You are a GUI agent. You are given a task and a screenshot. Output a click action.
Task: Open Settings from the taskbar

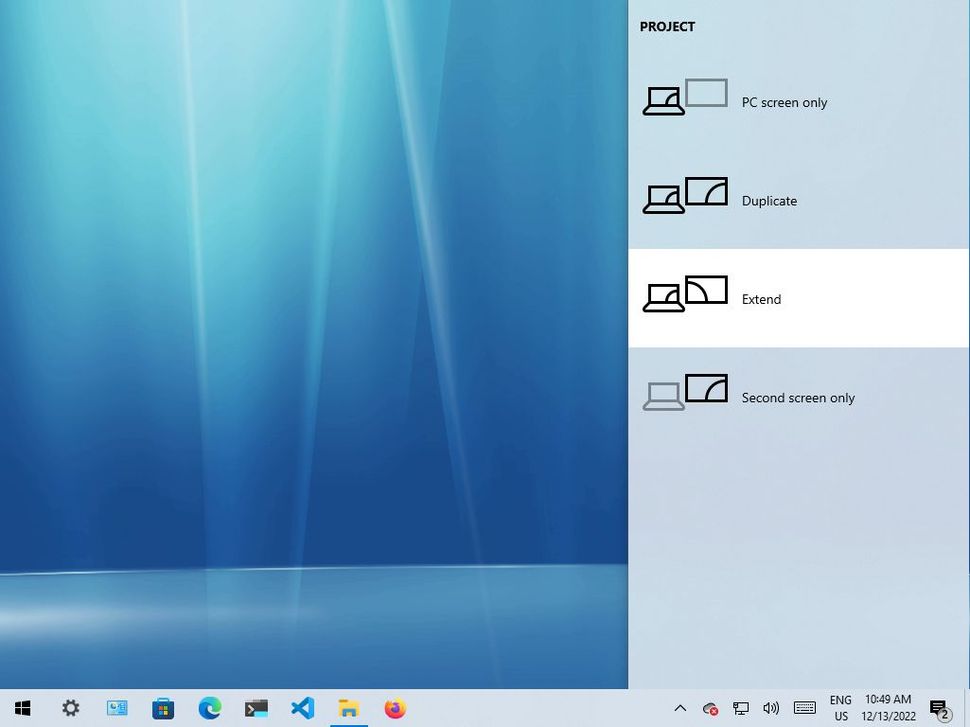[x=70, y=708]
